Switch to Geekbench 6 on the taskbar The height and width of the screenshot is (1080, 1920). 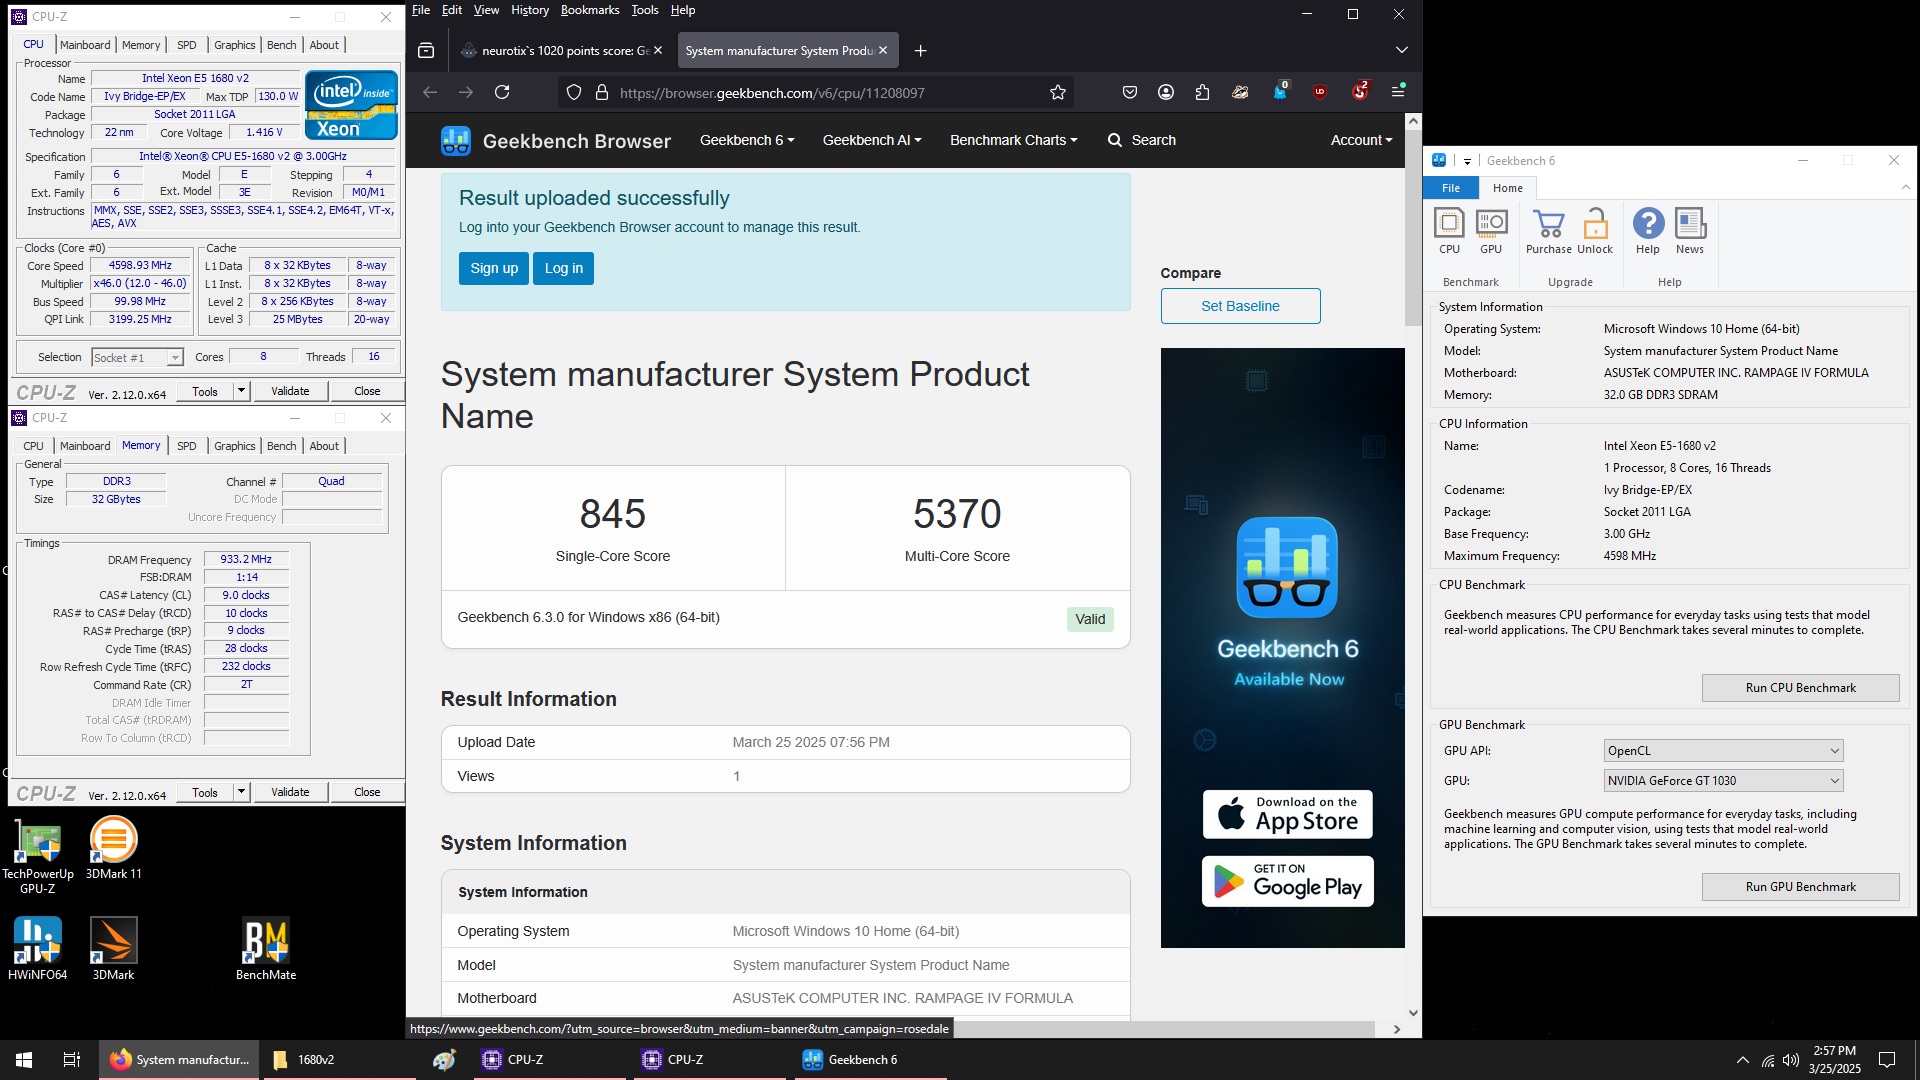pos(870,1059)
